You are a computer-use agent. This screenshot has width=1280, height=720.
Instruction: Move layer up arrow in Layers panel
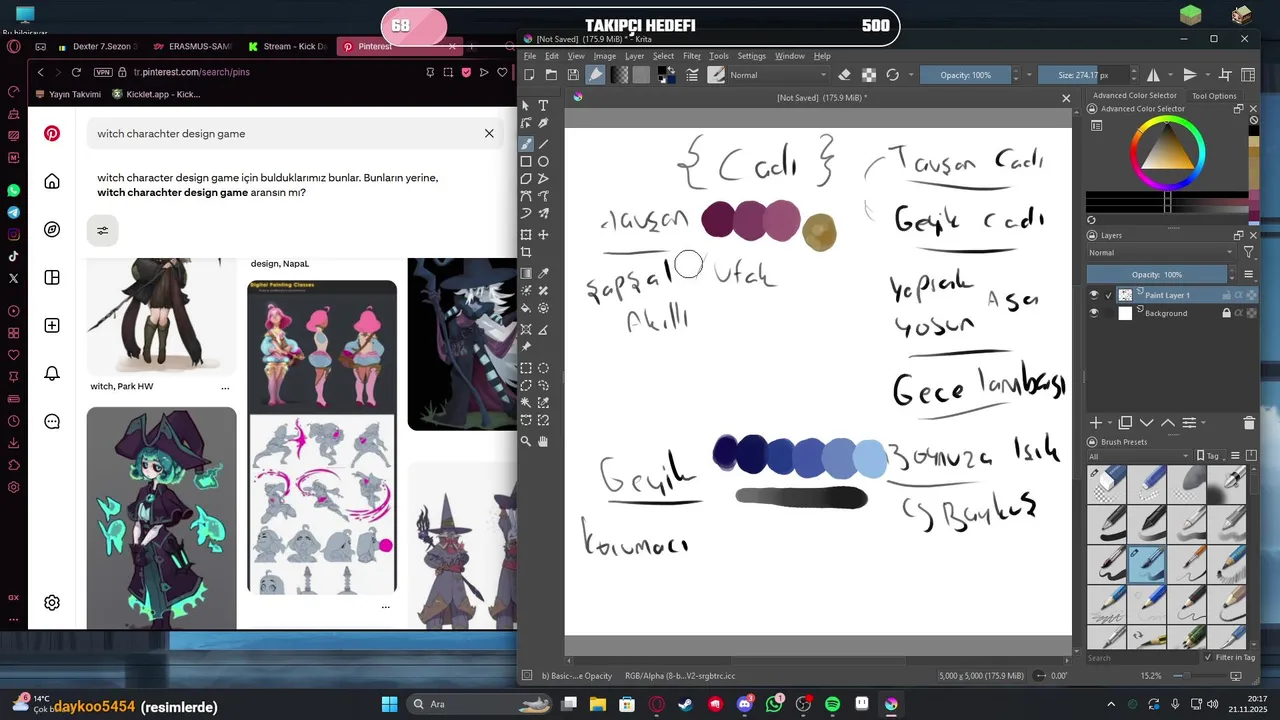point(1167,423)
